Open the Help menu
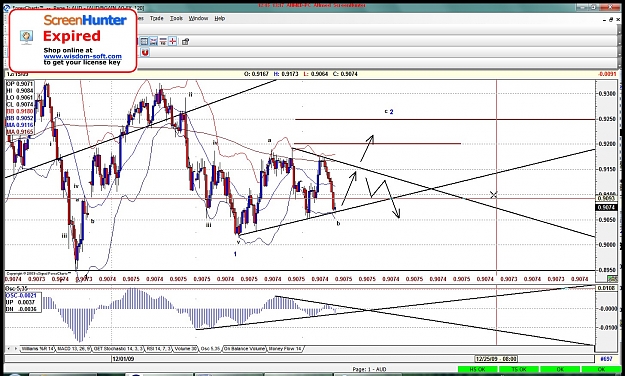Viewport: 625px width, 376px height. coord(220,18)
